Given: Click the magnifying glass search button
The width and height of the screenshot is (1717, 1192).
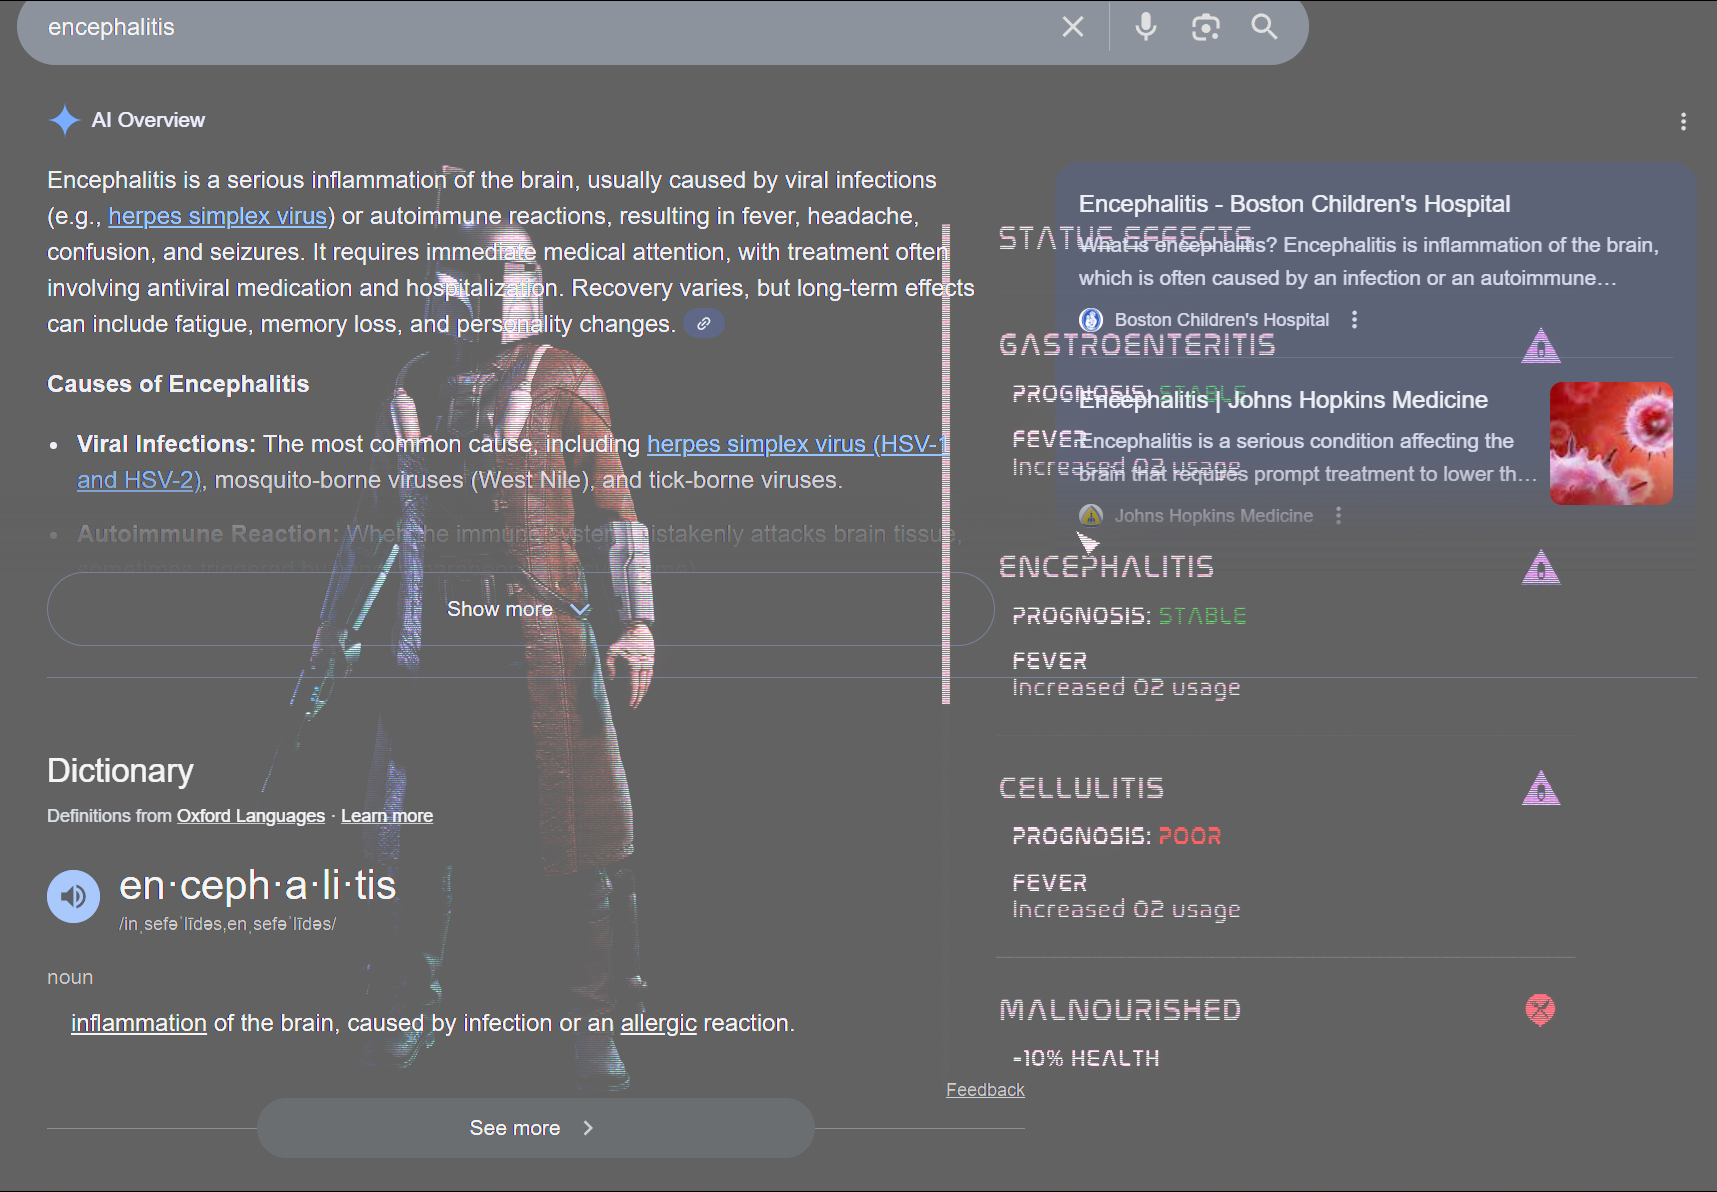Looking at the screenshot, I should pyautogui.click(x=1264, y=27).
